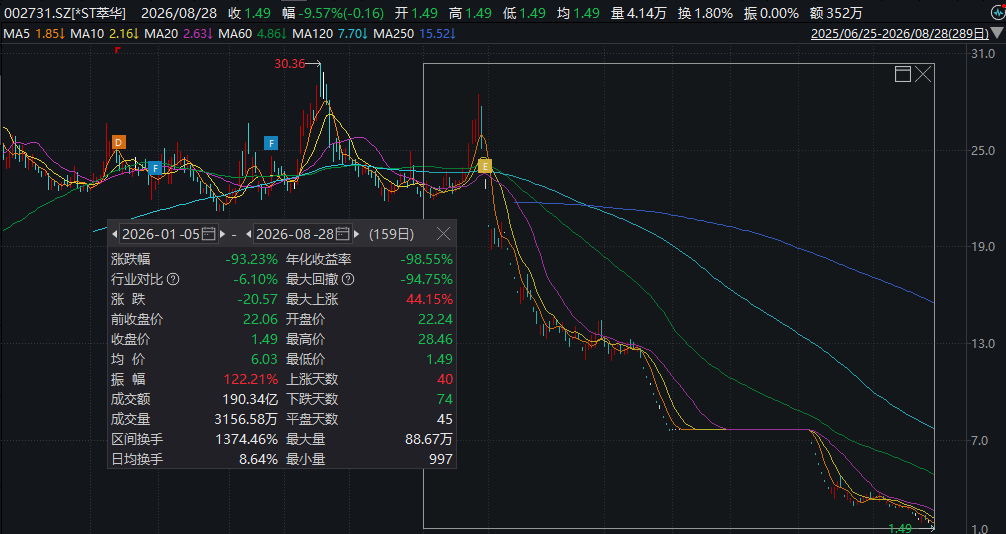
Task: Show help for 最大回撤
Action: click(348, 279)
